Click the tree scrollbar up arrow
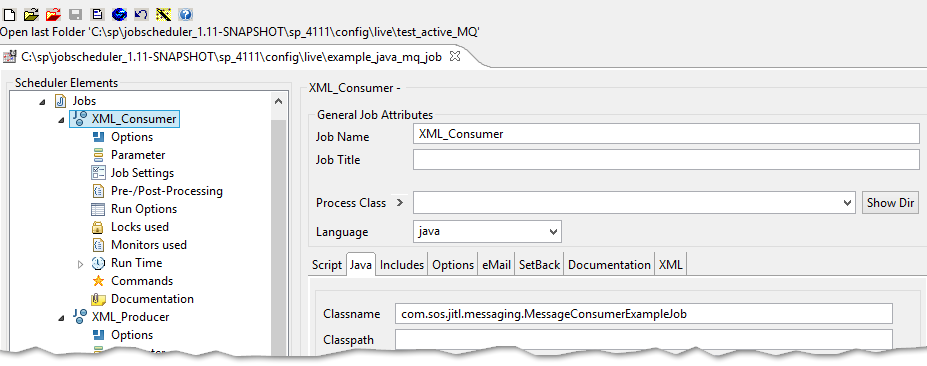Screen dimensions: 927x366 [x=278, y=102]
